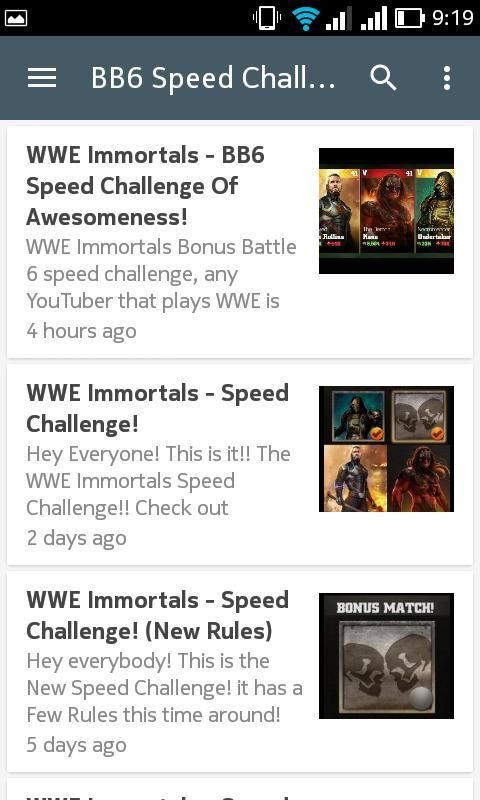480x800 pixels.
Task: Tap the '5 days ago' timestamp
Action: pos(77,745)
